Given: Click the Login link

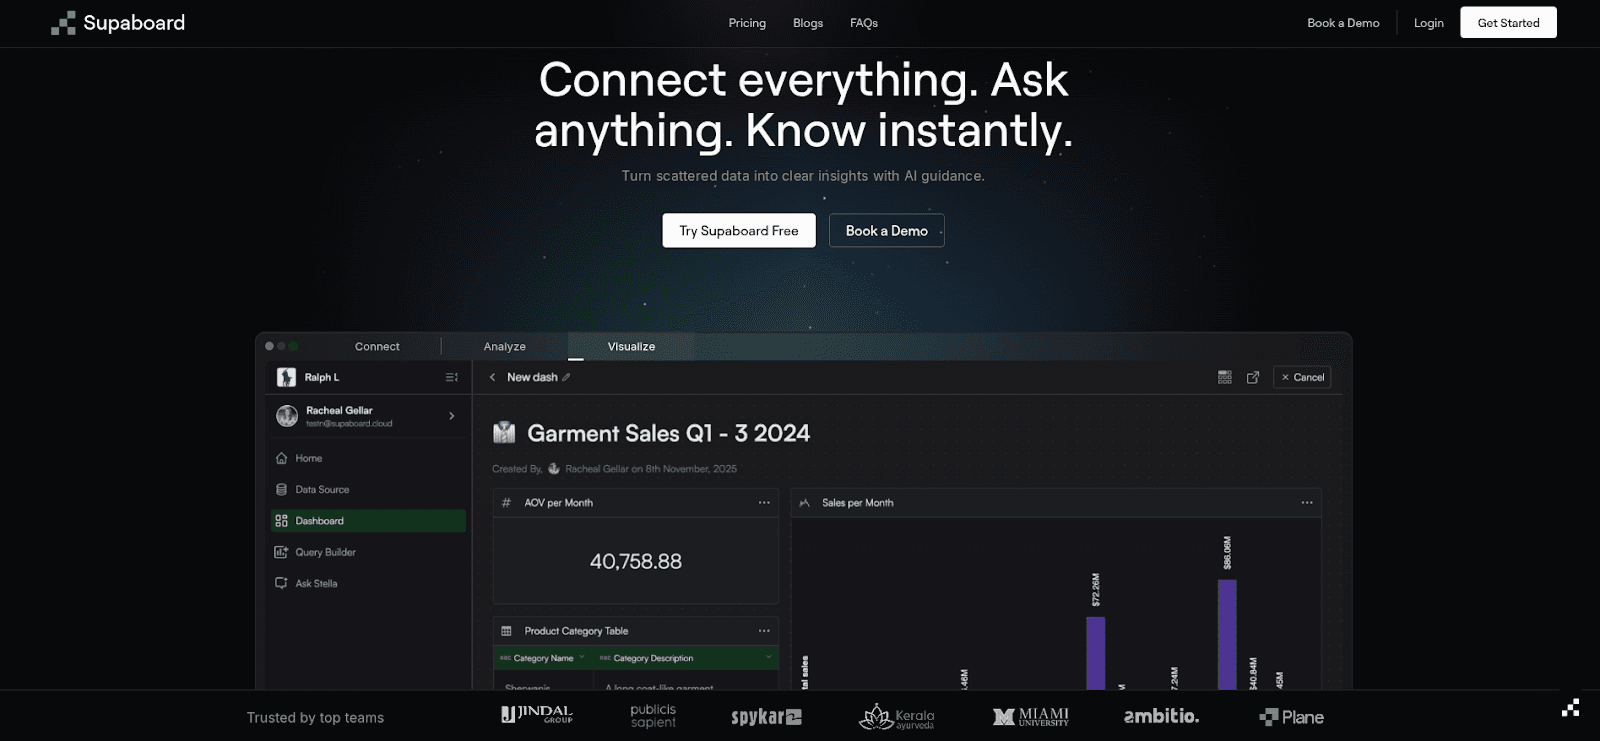Looking at the screenshot, I should [x=1429, y=23].
